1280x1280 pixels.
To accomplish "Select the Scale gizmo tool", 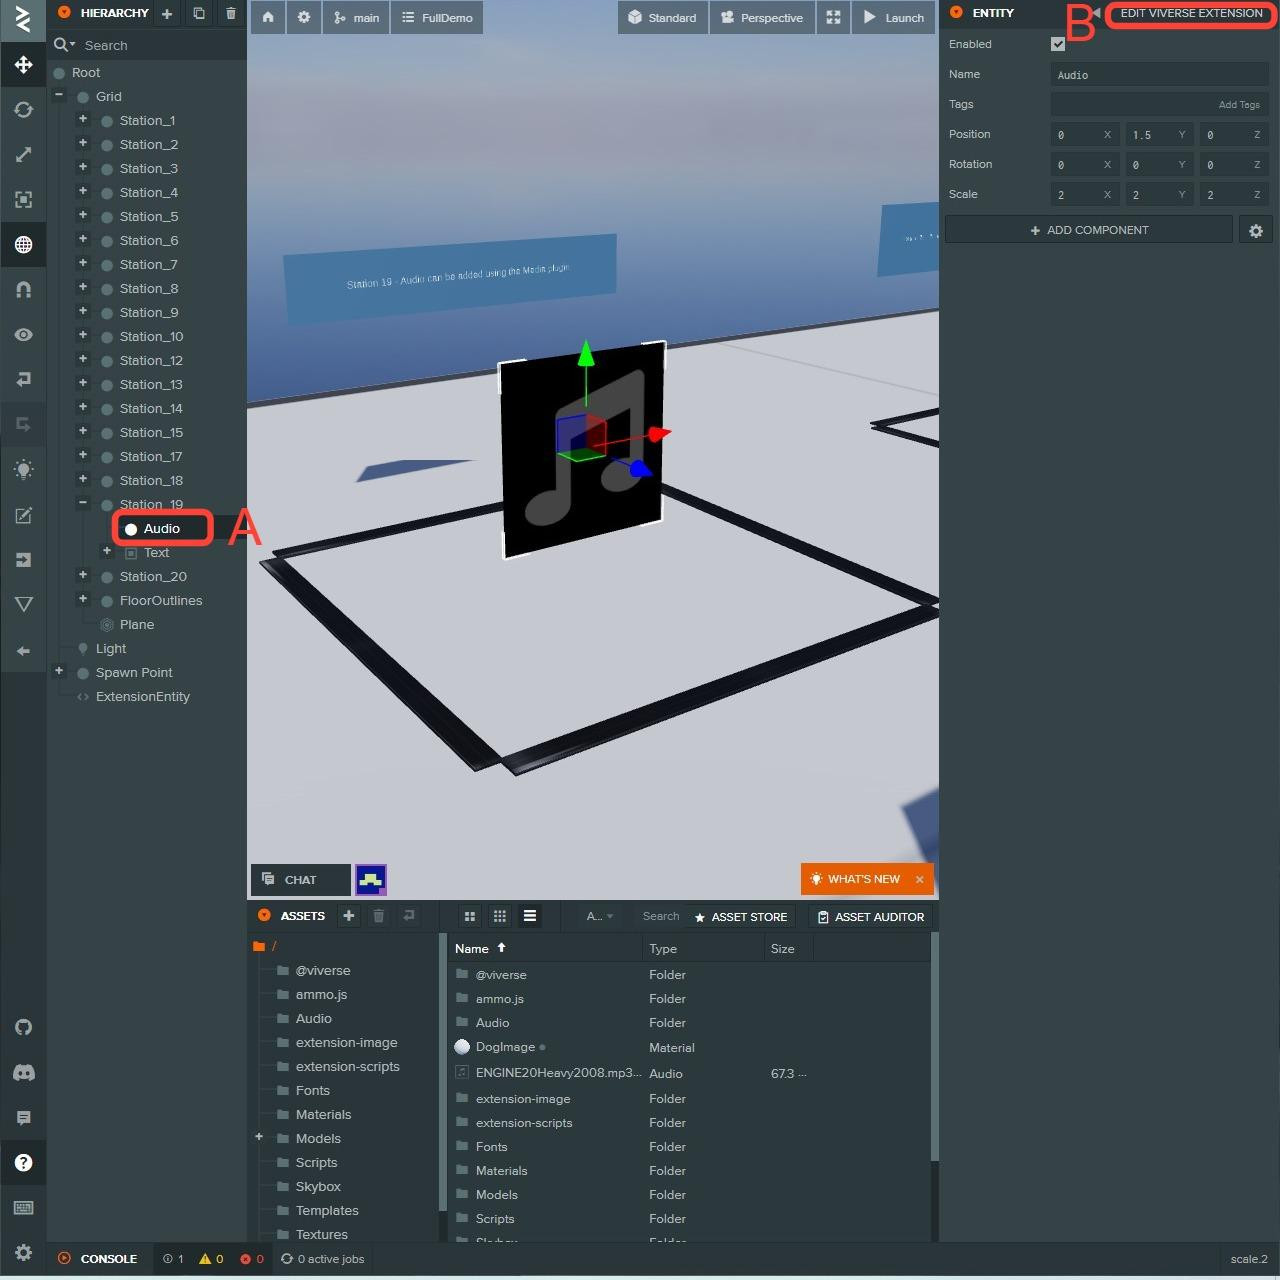I will tap(23, 155).
